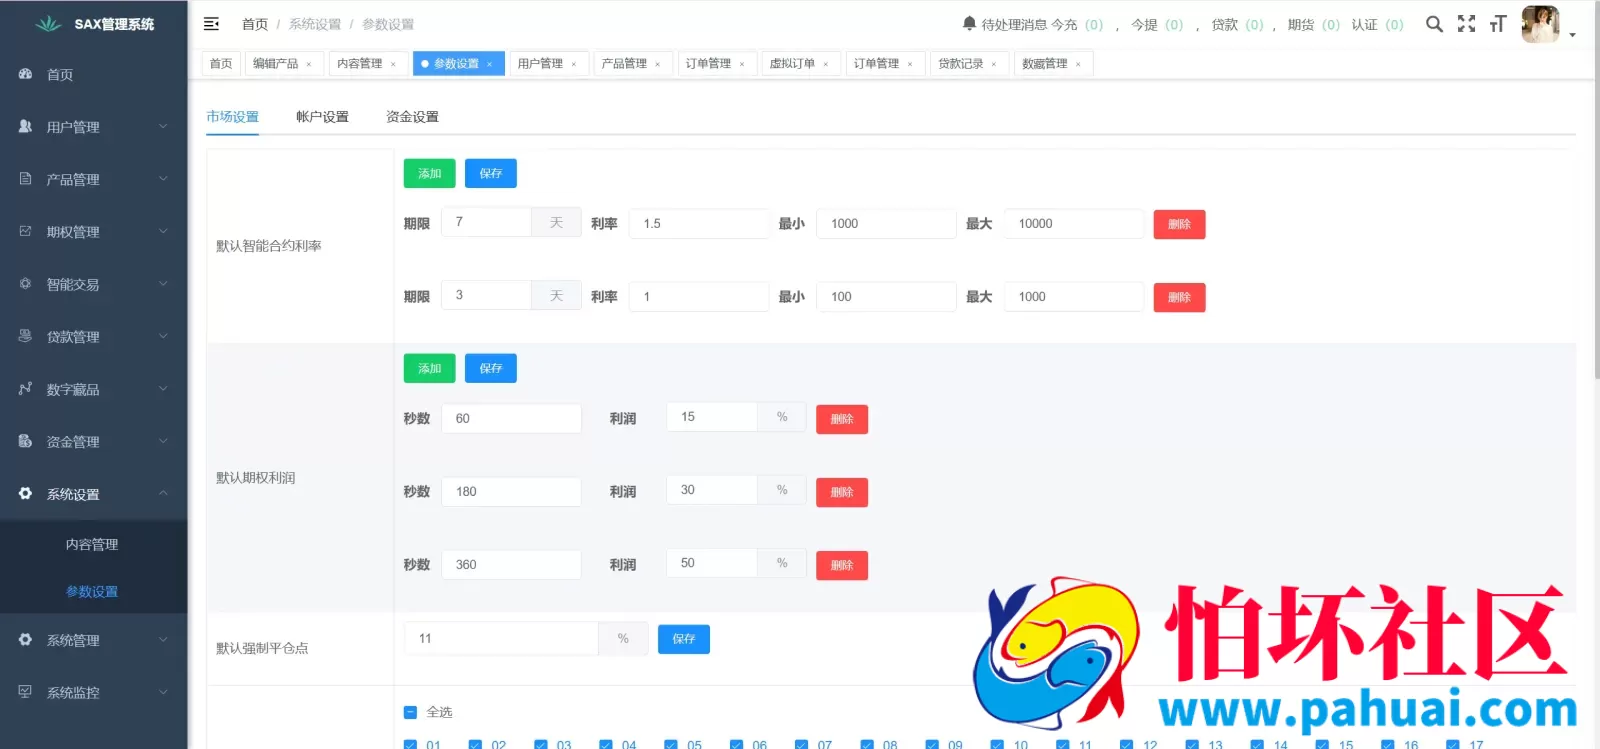1600x749 pixels.
Task: Click the coins icon beside 贷款管理
Action: click(25, 336)
